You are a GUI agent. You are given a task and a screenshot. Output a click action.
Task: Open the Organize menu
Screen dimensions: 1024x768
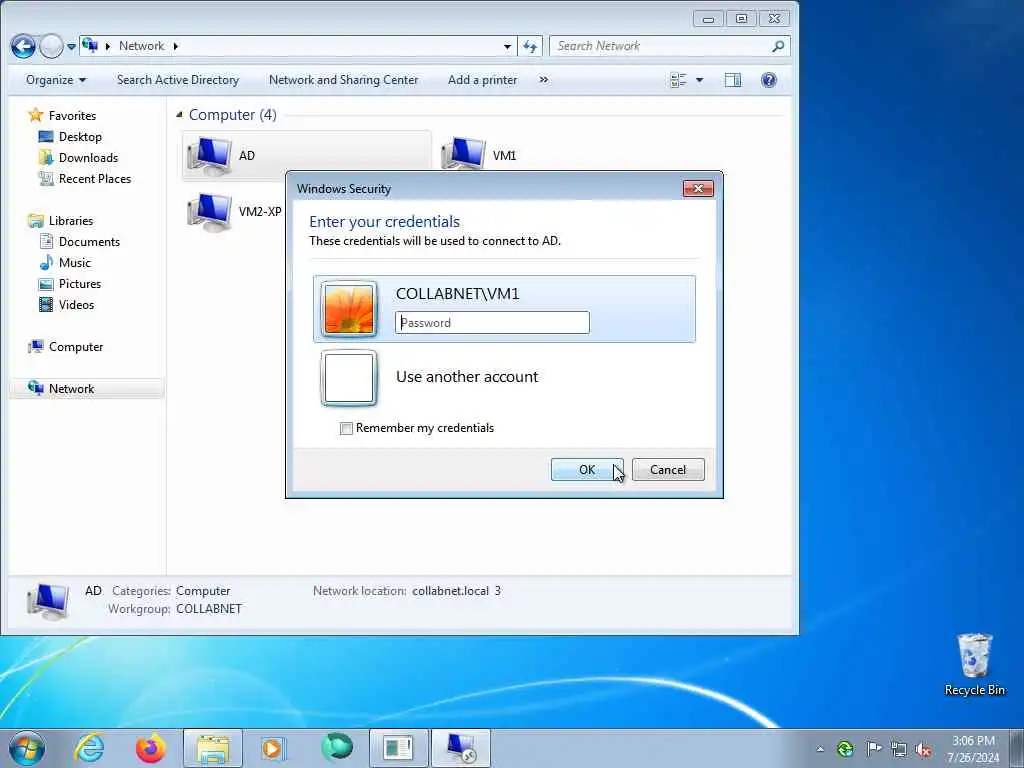[x=56, y=80]
